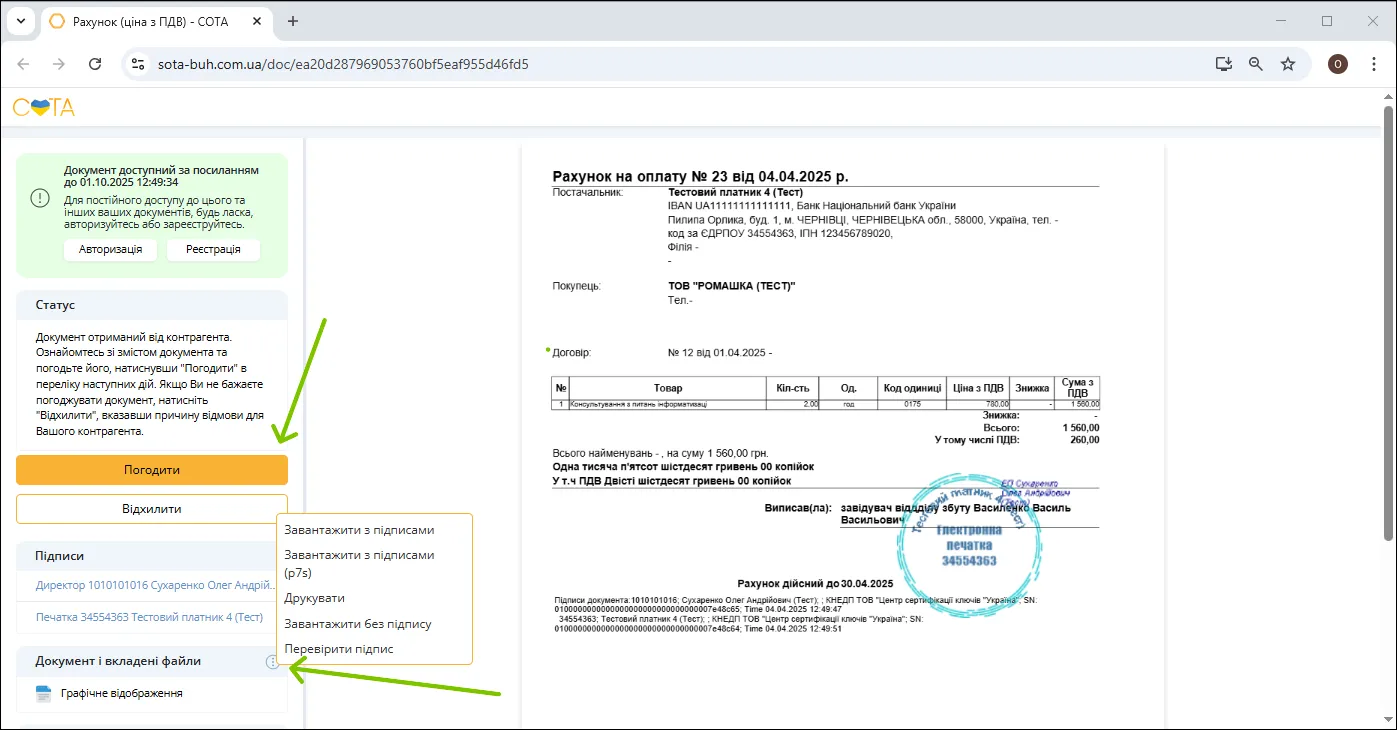1397x730 pixels.
Task: Reload the page
Action: [x=95, y=64]
